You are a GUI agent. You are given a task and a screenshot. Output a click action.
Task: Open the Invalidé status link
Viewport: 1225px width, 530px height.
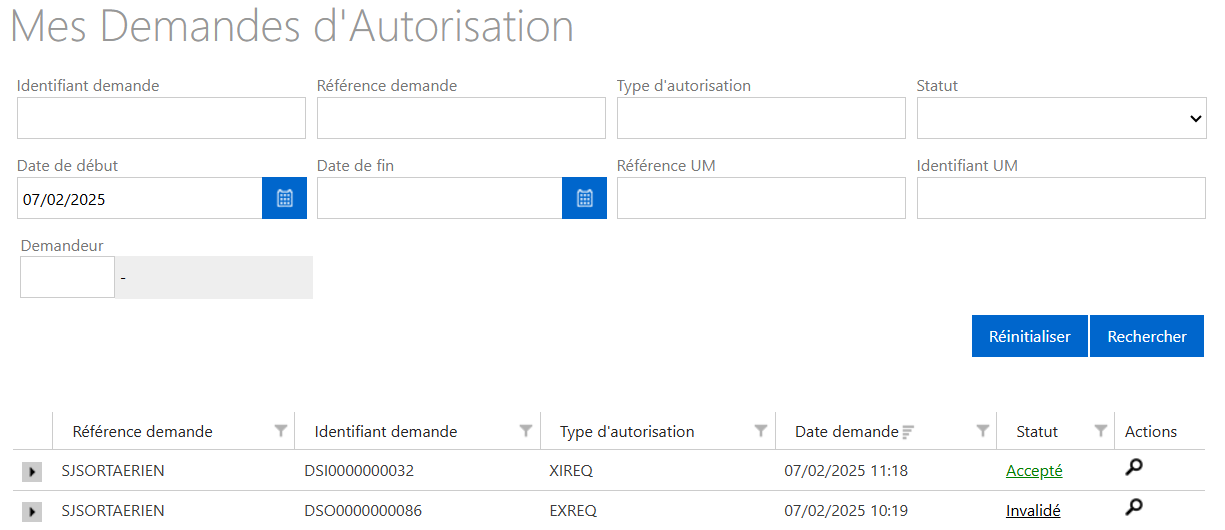point(1033,511)
